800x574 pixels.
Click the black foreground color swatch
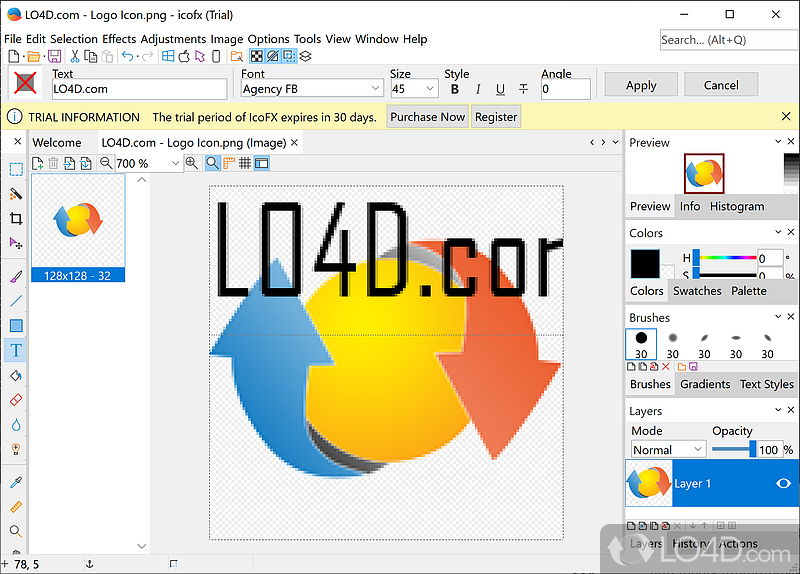point(645,264)
